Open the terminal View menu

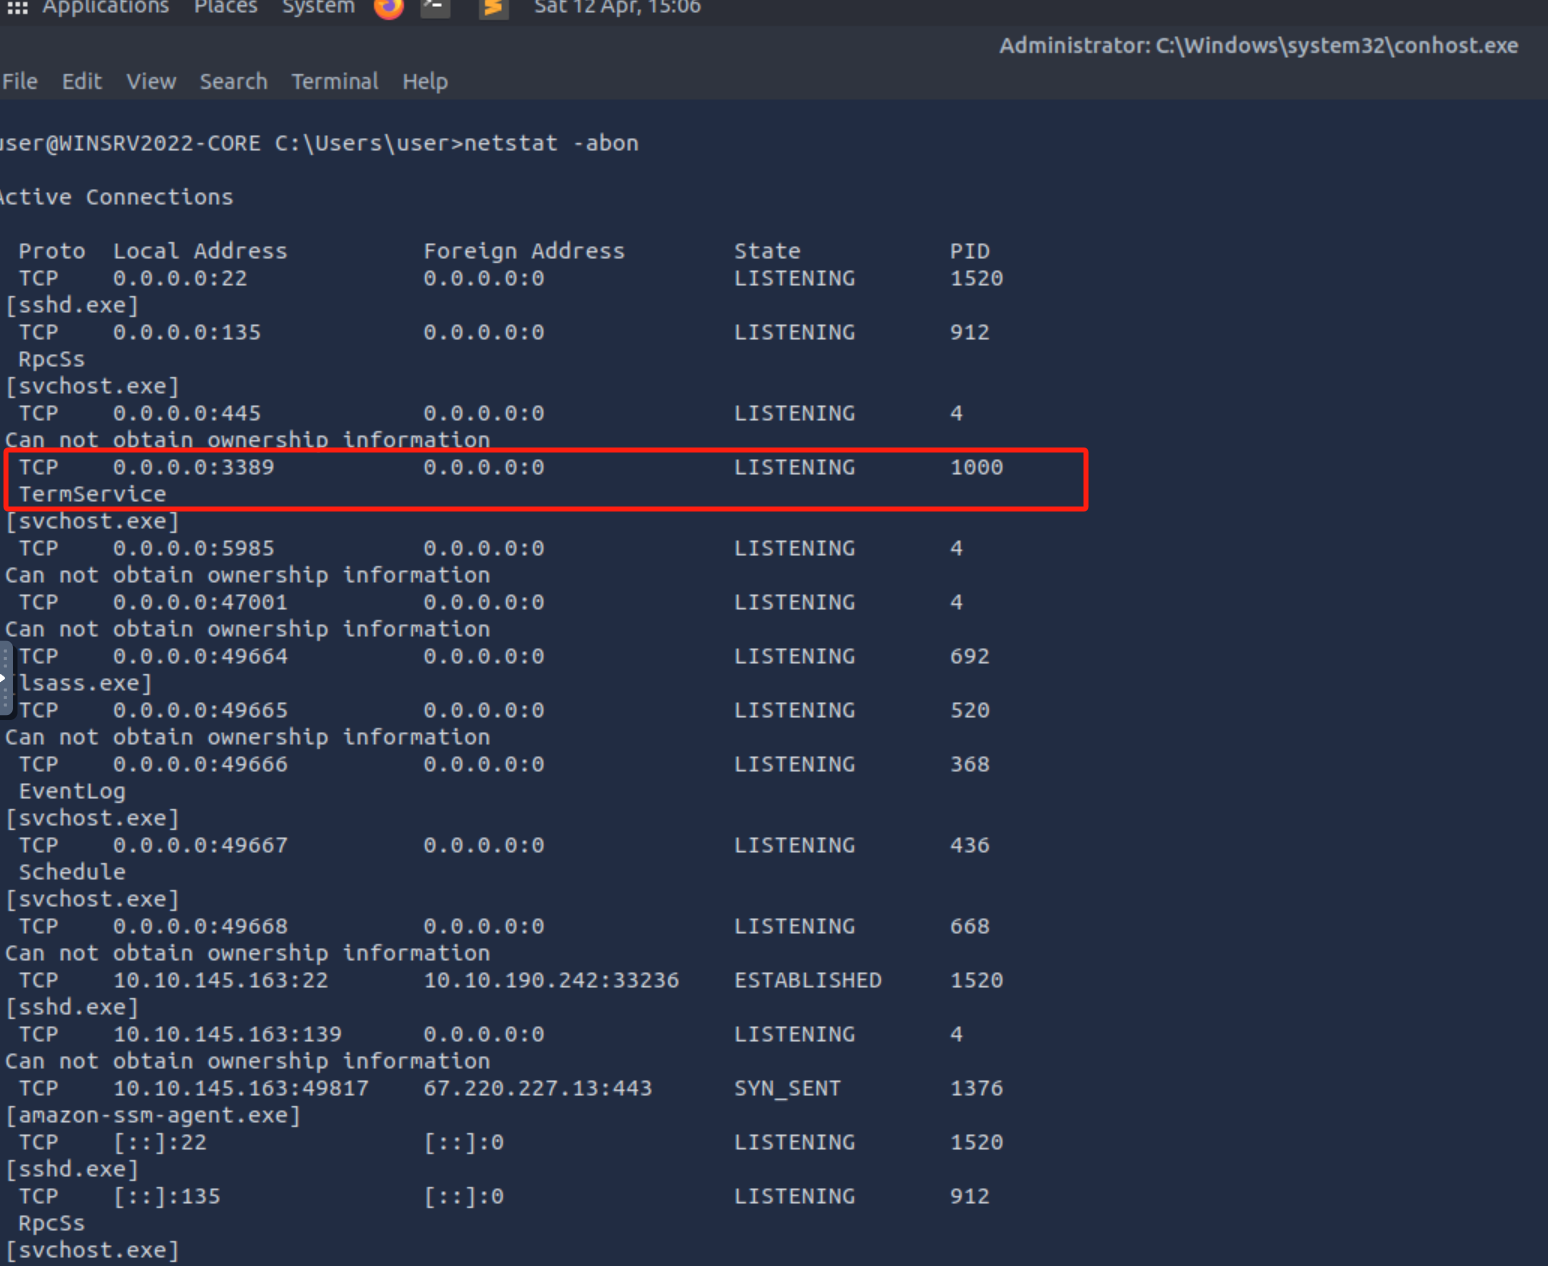point(151,81)
